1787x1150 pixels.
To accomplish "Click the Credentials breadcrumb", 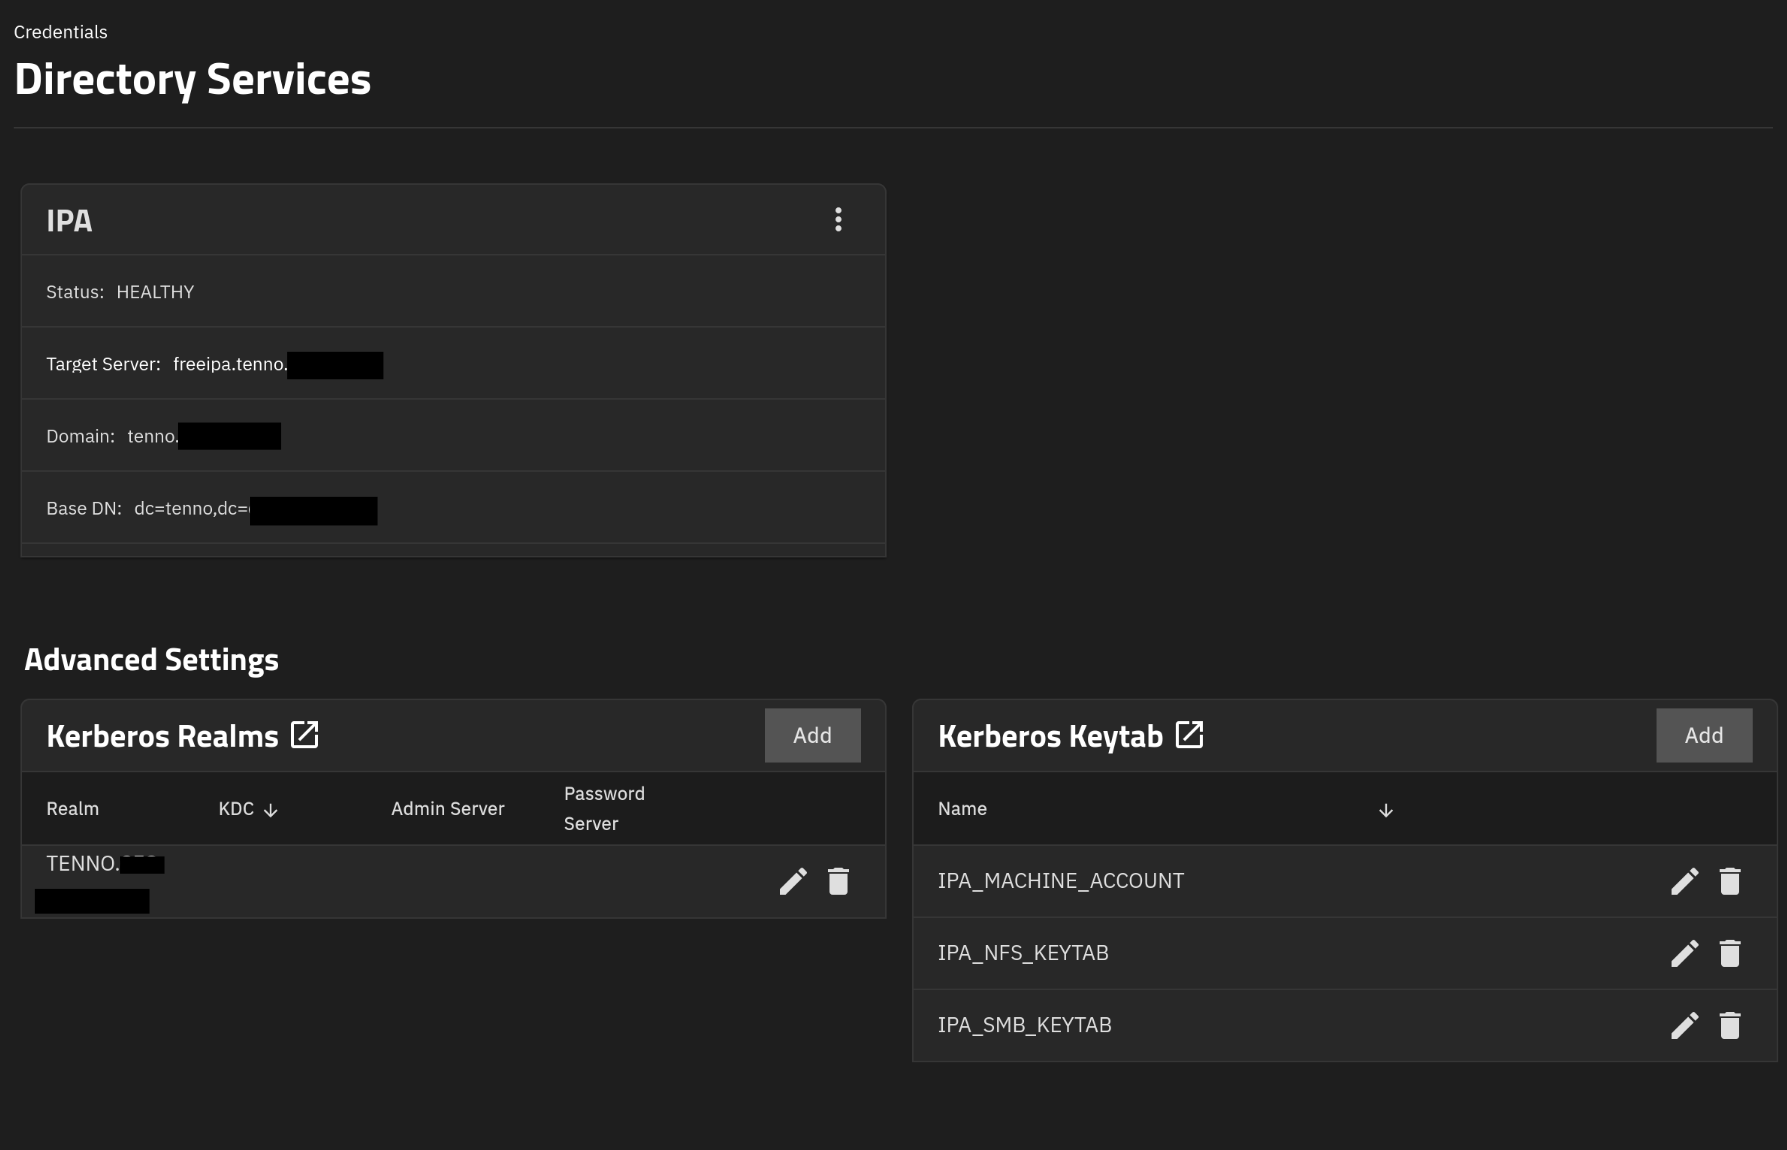I will (x=61, y=32).
